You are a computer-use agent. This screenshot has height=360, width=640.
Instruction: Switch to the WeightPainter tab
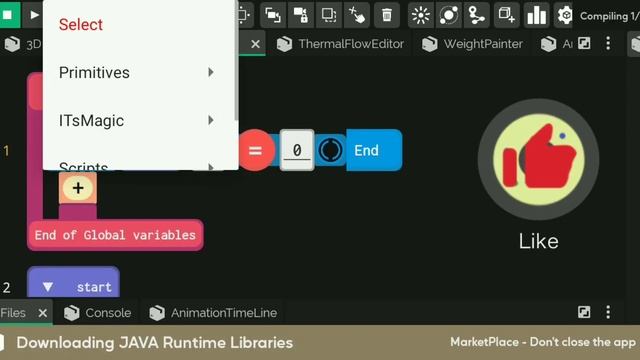coord(472,44)
